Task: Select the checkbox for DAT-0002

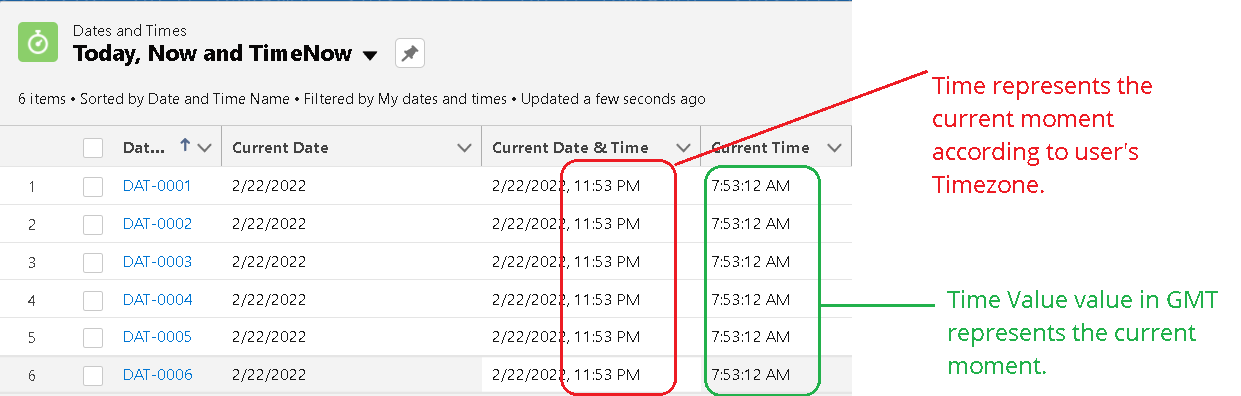Action: tap(93, 224)
